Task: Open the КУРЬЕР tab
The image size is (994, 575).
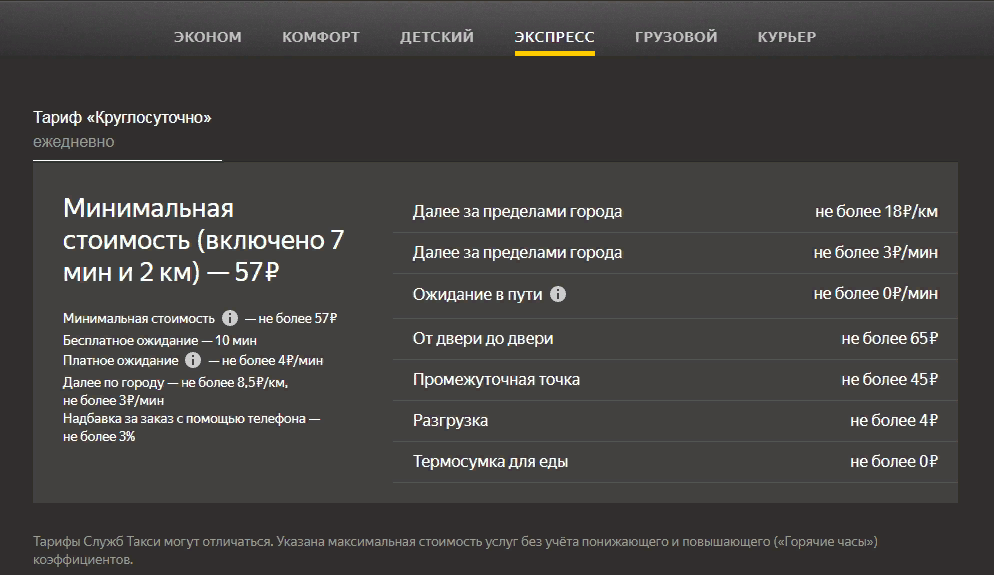Action: (x=786, y=37)
